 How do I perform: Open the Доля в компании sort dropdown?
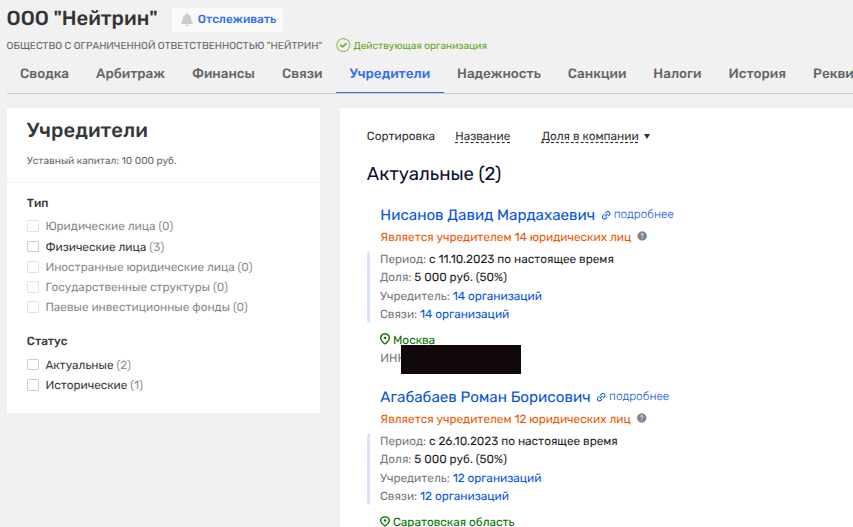point(595,136)
